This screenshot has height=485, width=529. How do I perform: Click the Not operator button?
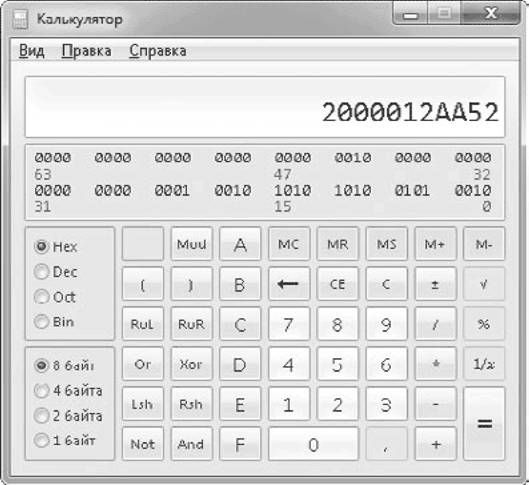point(143,444)
